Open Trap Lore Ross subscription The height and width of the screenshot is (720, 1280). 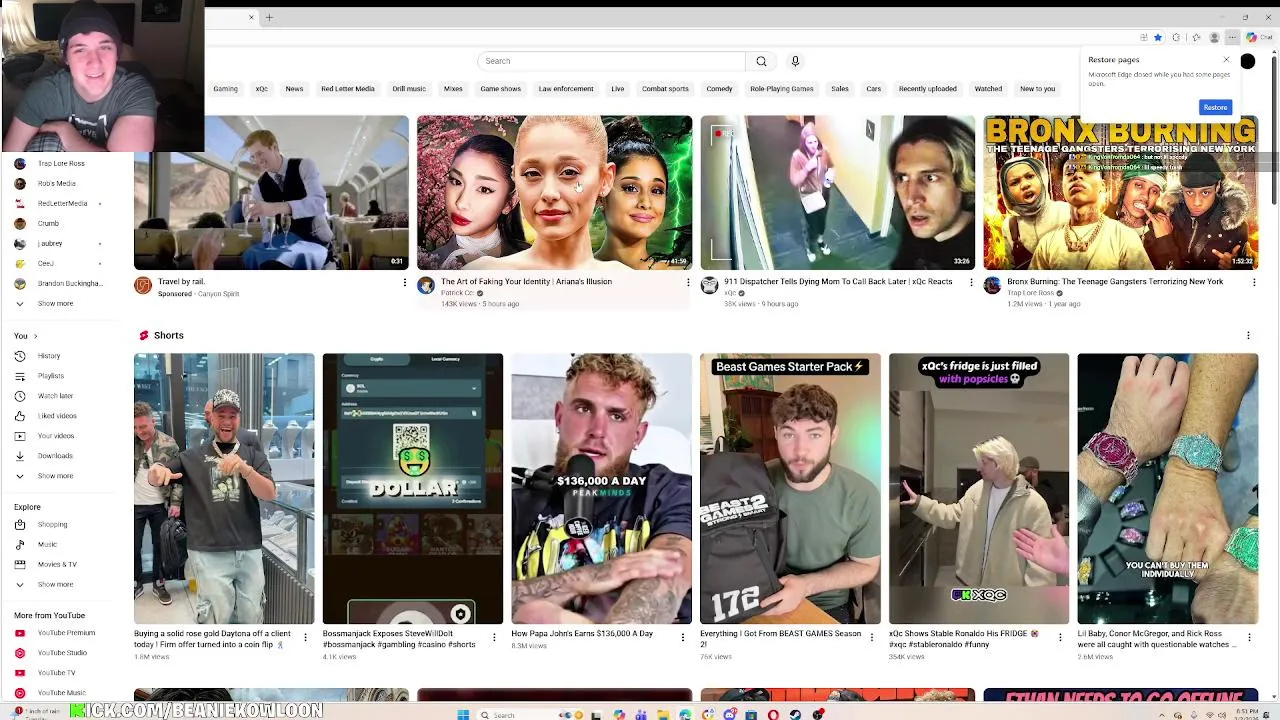(61, 163)
